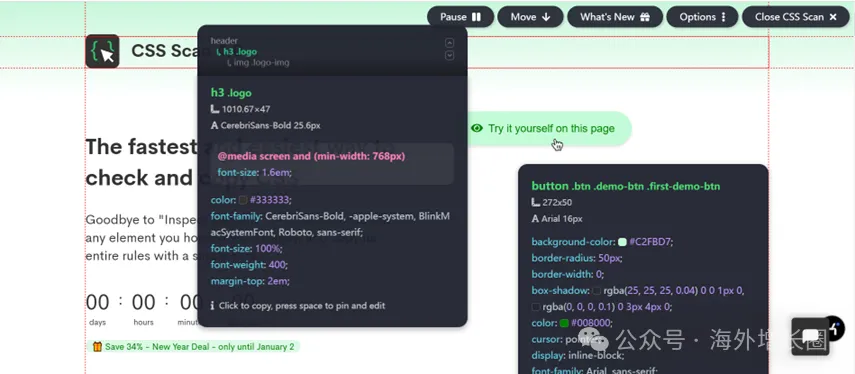Pause the CSS Scan inspector
855x374 pixels.
pyautogui.click(x=460, y=17)
